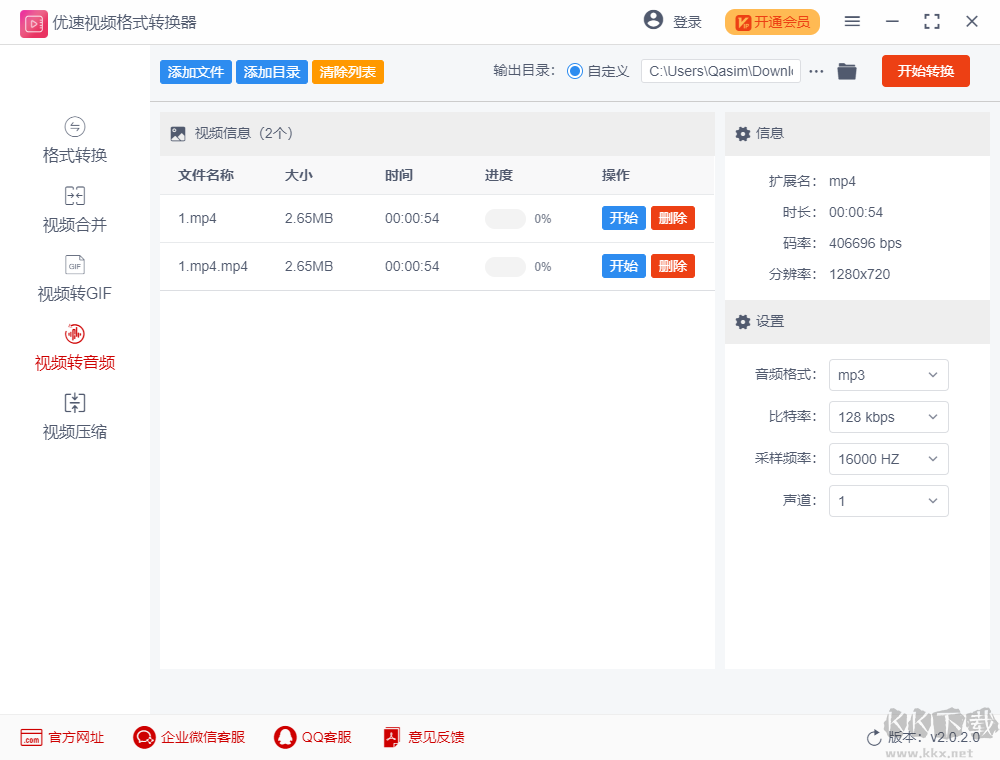Click the 登录 login entry
This screenshot has width=1000, height=760.
tap(685, 21)
